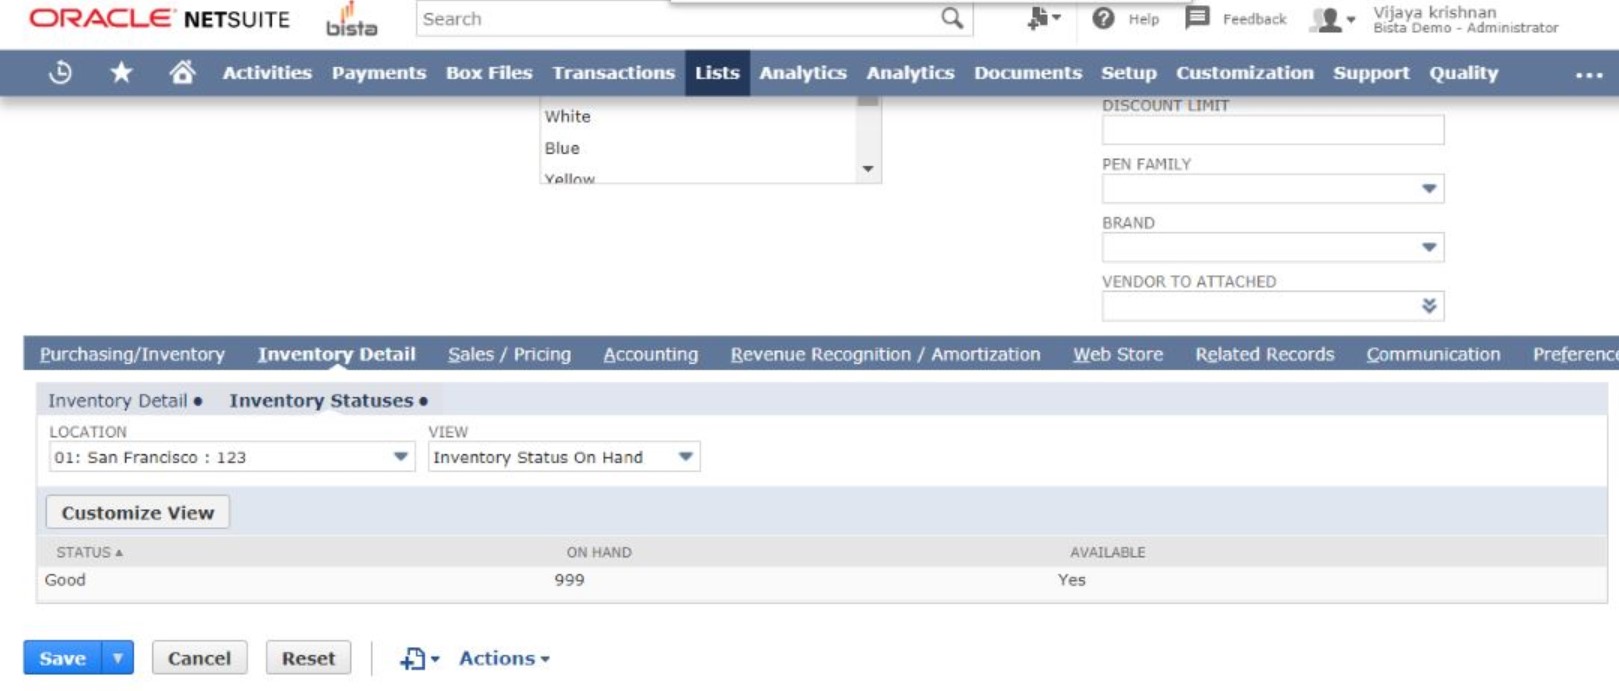Switch to the Sales / Pricing tab
Screen dimensions: 1619x691
(x=509, y=354)
